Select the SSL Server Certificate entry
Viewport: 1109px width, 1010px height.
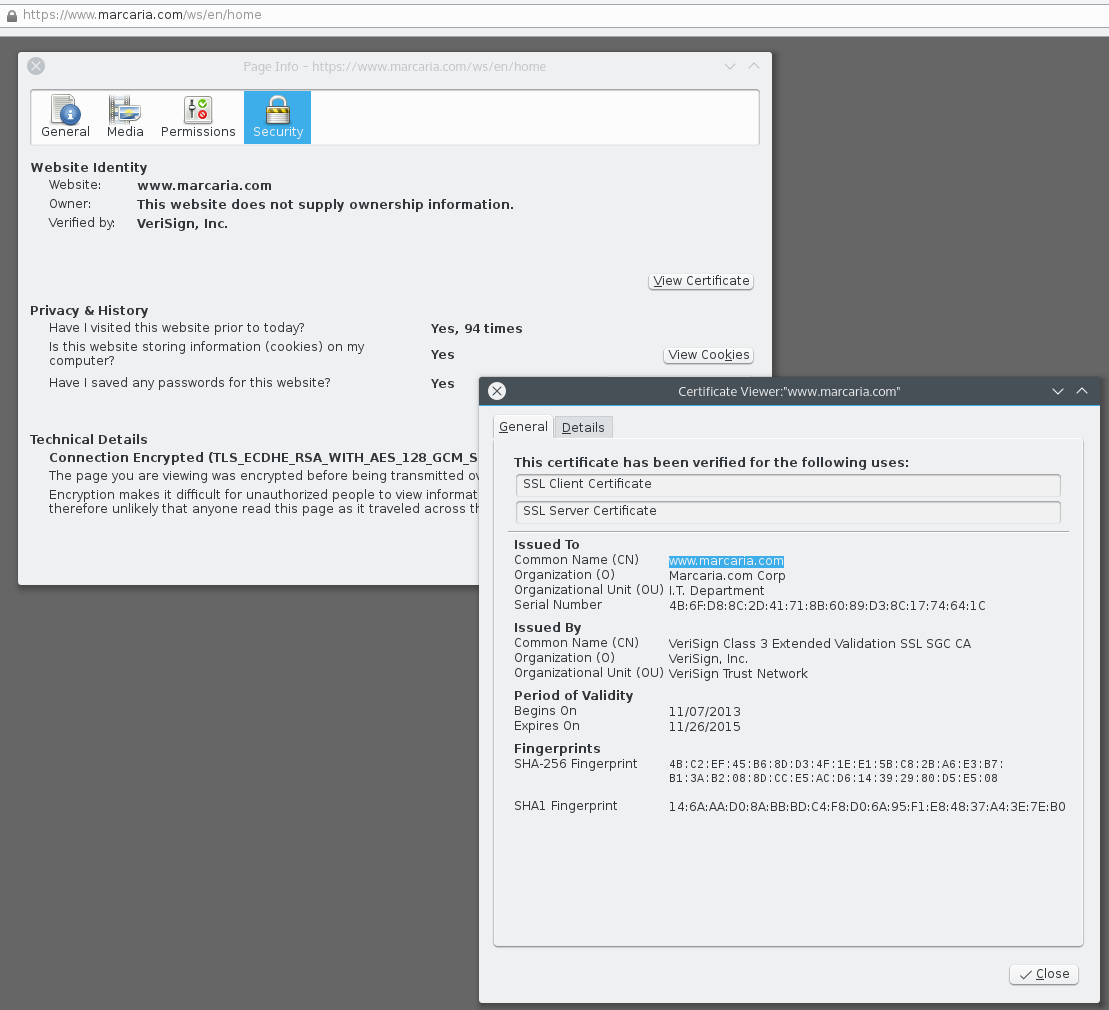point(788,511)
